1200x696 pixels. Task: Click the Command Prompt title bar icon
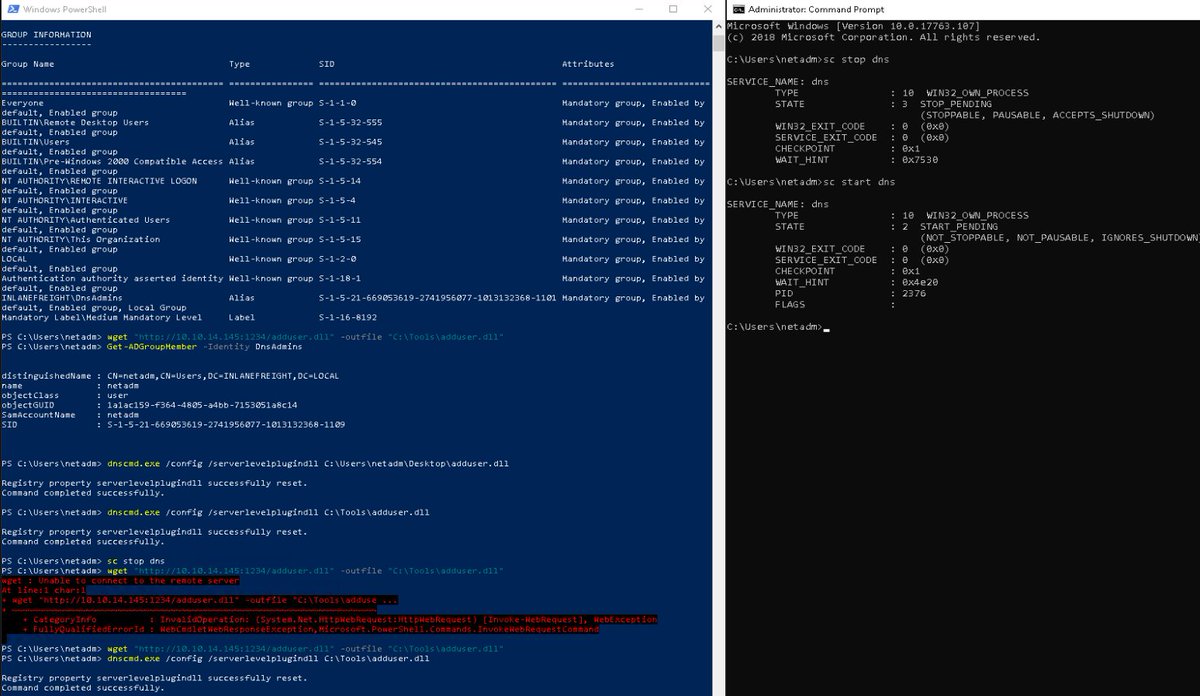(738, 9)
